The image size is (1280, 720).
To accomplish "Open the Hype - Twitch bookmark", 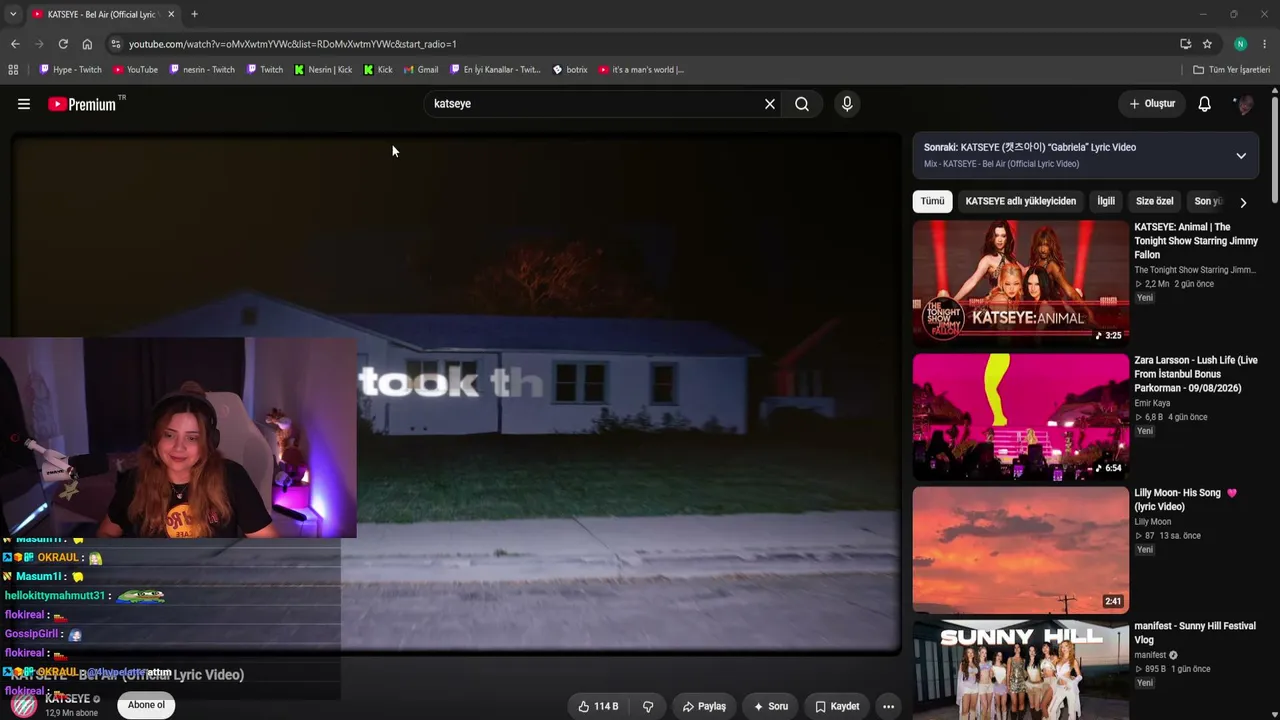I will [x=70, y=70].
